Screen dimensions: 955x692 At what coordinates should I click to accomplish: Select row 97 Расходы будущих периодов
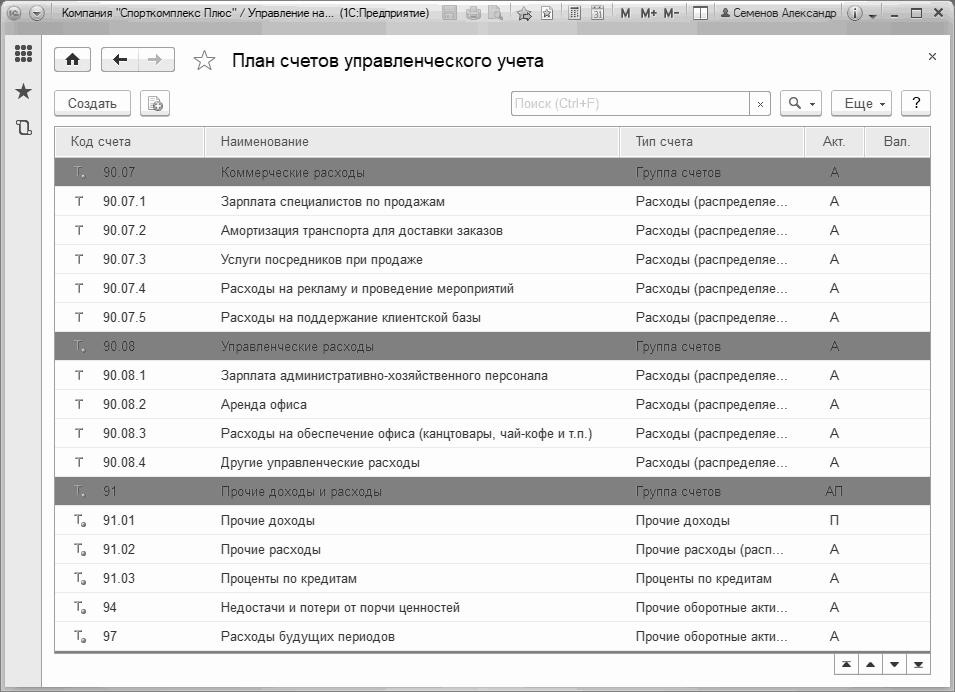492,637
